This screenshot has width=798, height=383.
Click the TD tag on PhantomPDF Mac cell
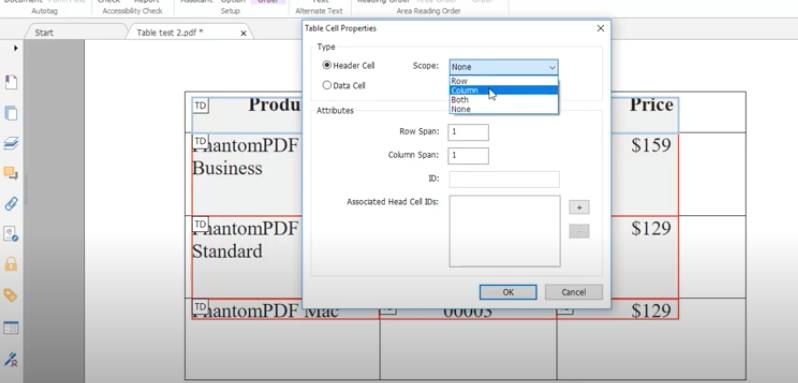point(201,306)
